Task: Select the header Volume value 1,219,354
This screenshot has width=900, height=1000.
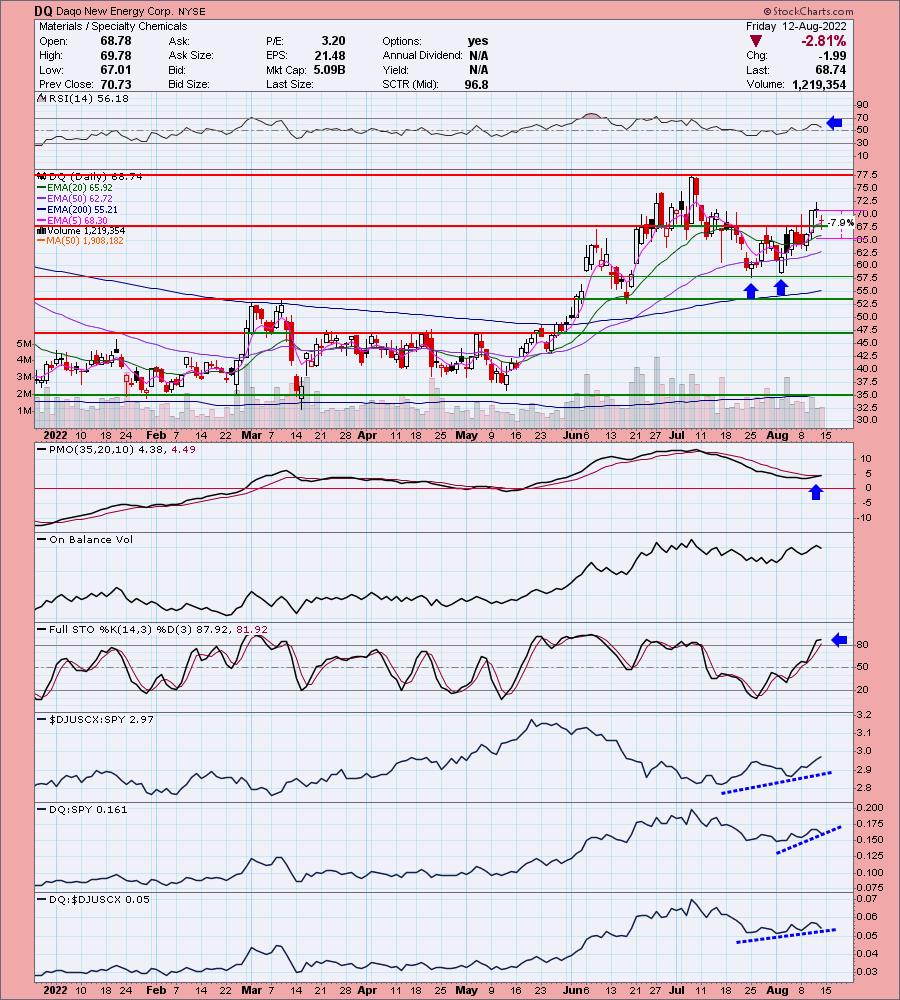Action: point(819,84)
